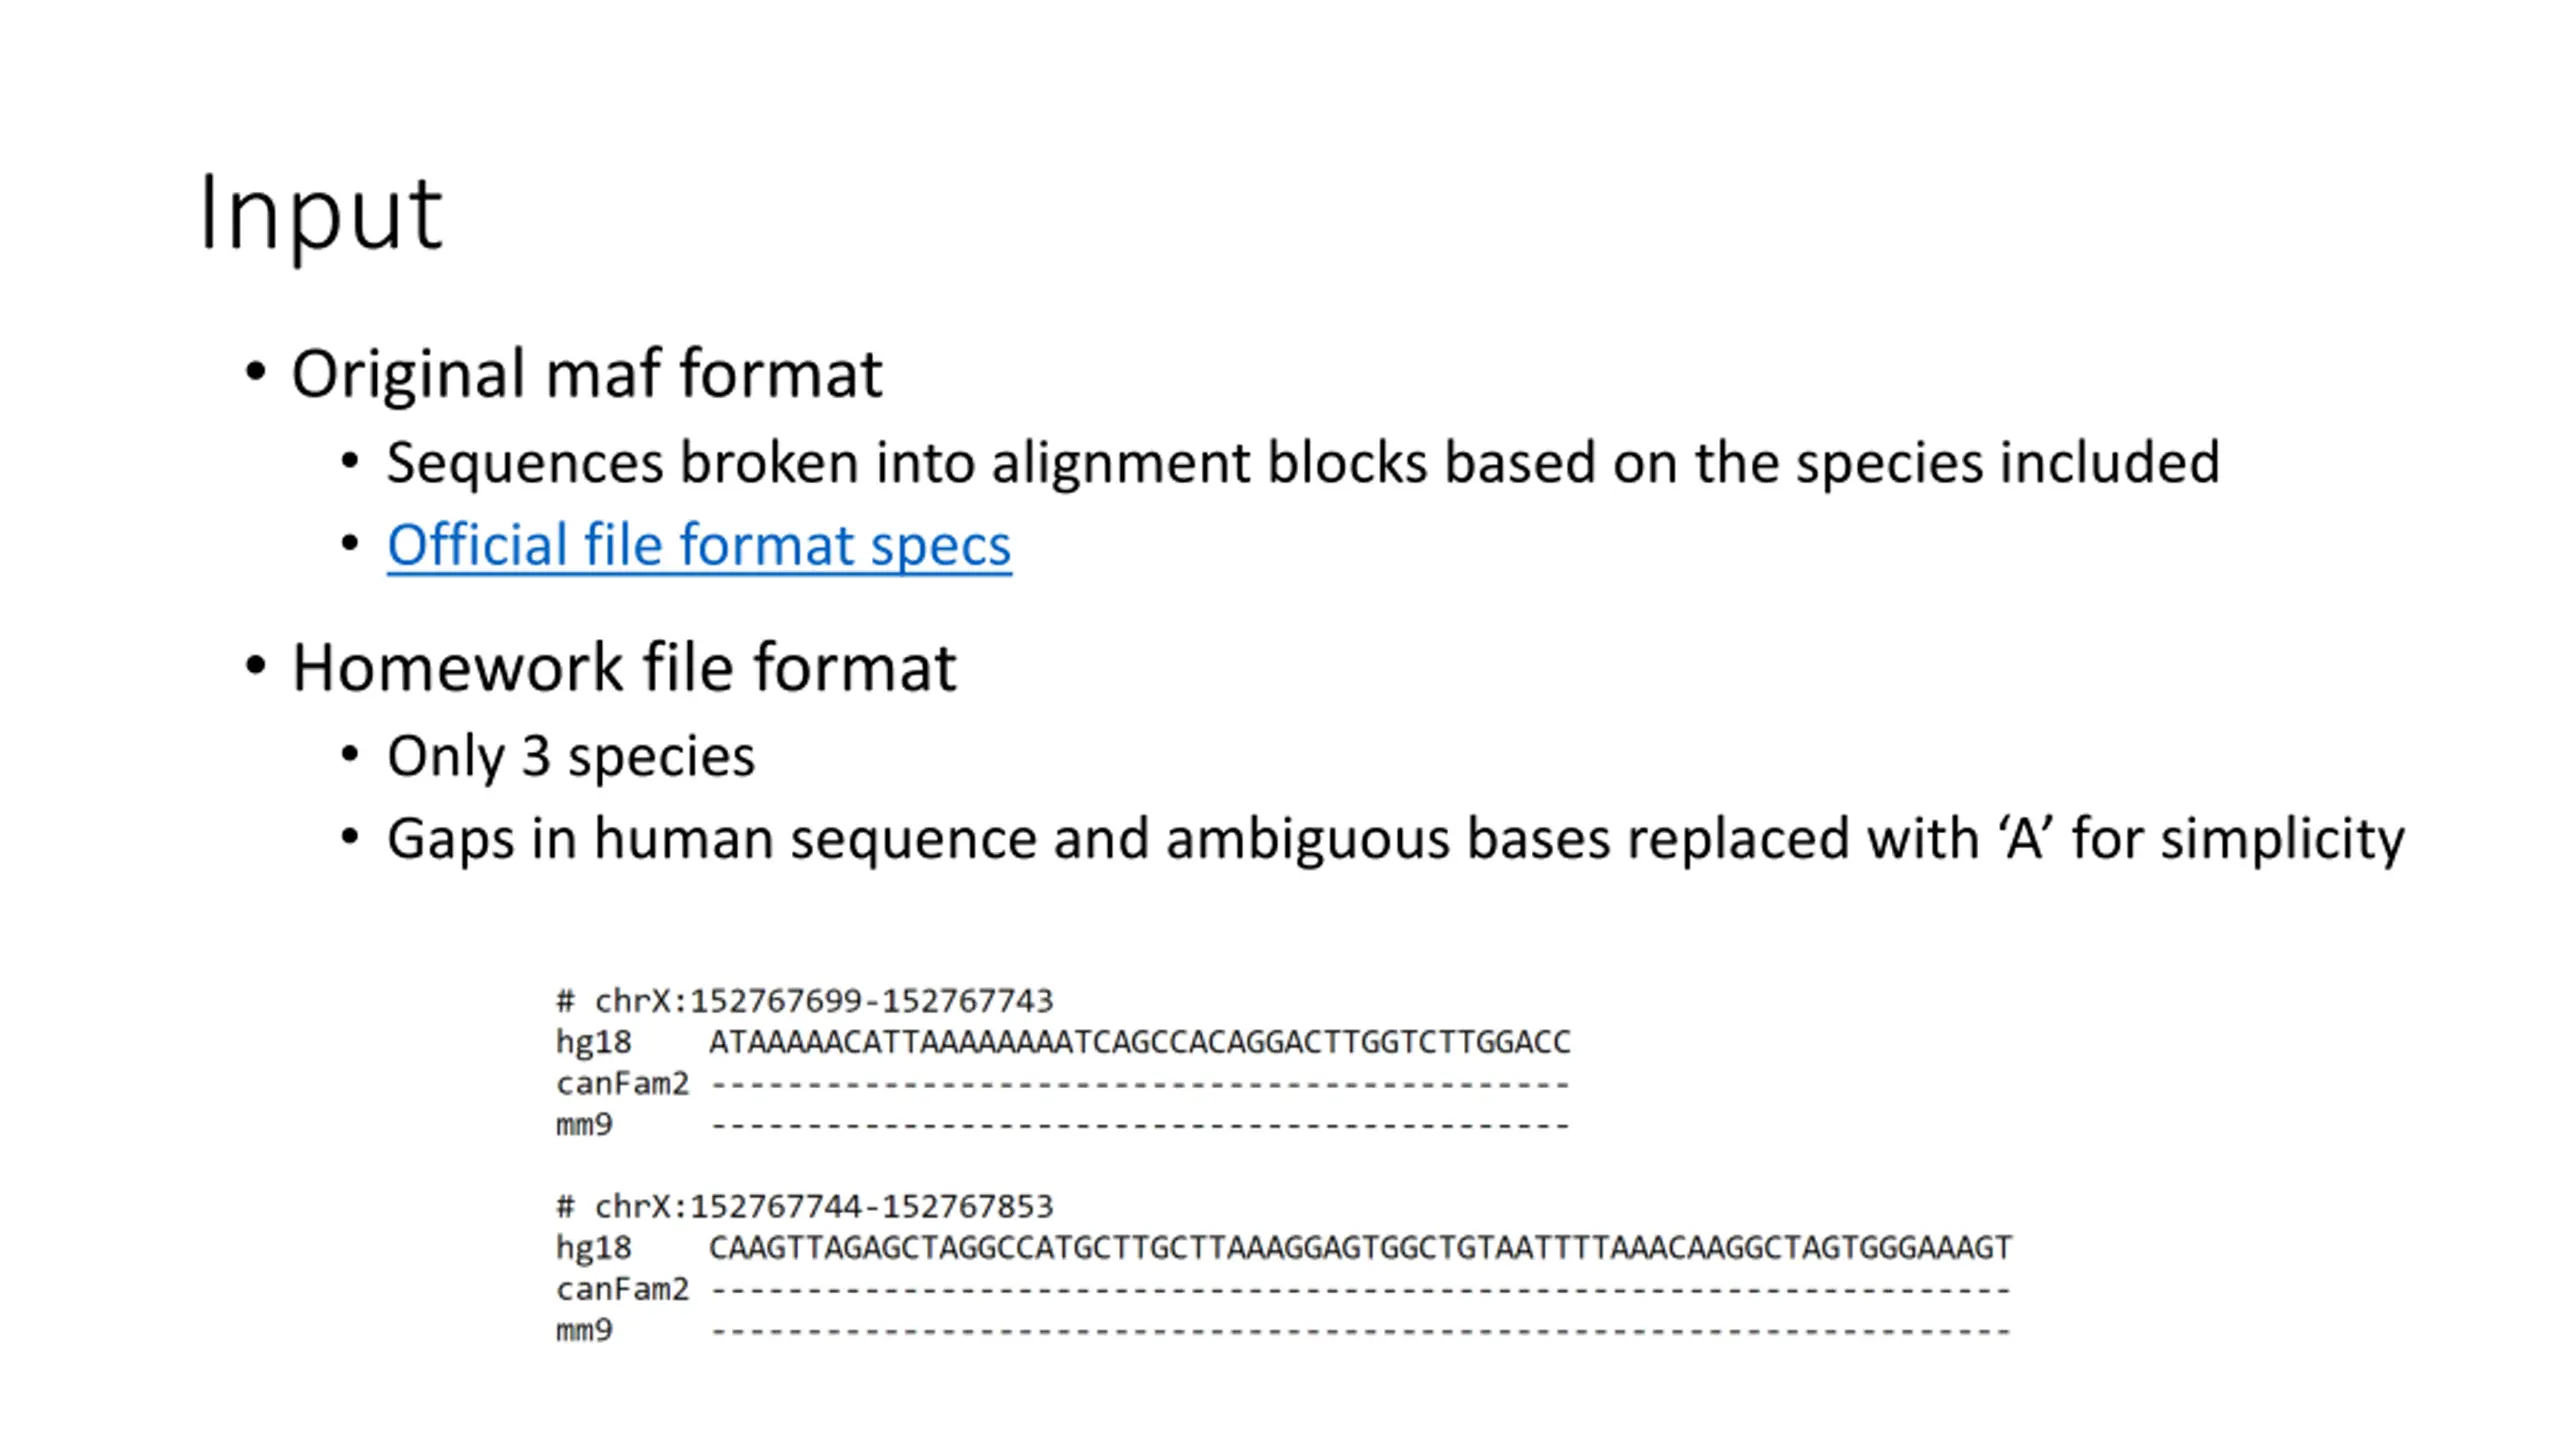Click the mm9 label in first block

pyautogui.click(x=584, y=1126)
